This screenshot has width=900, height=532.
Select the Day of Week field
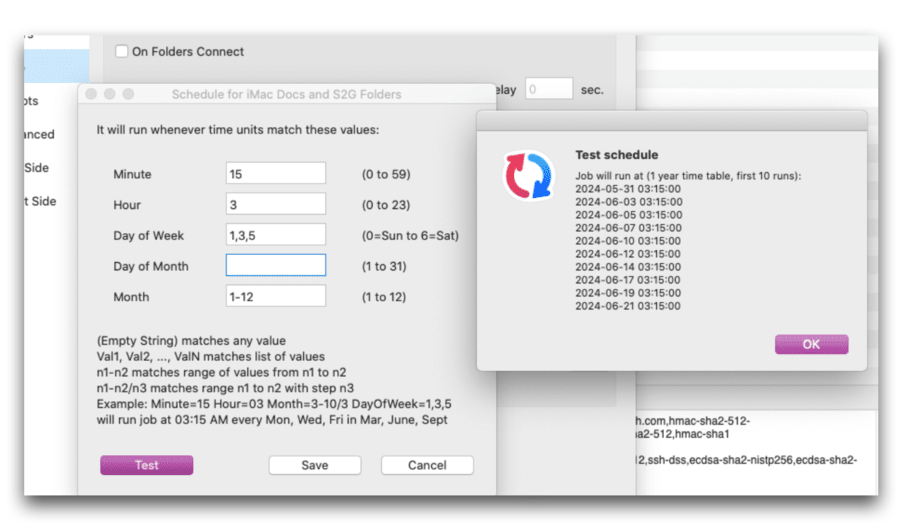(x=276, y=235)
